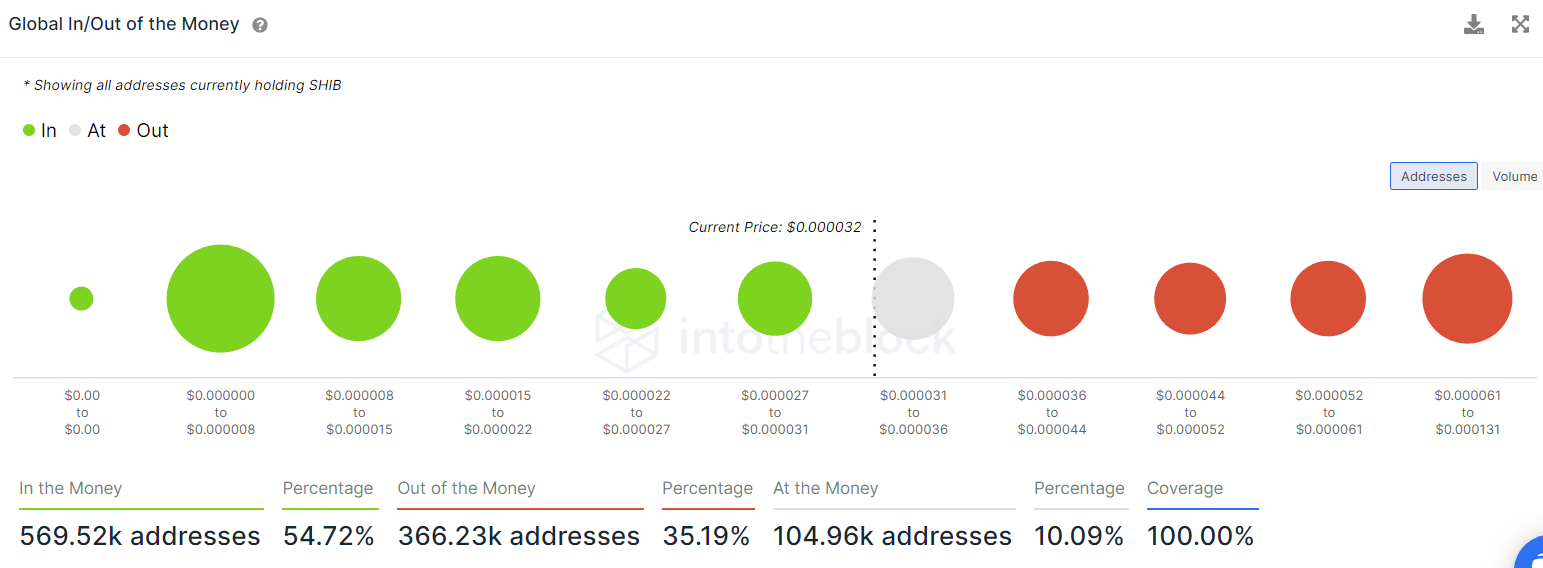The height and width of the screenshot is (568, 1543).
Task: Click the In the Money addresses value
Action: pos(140,536)
